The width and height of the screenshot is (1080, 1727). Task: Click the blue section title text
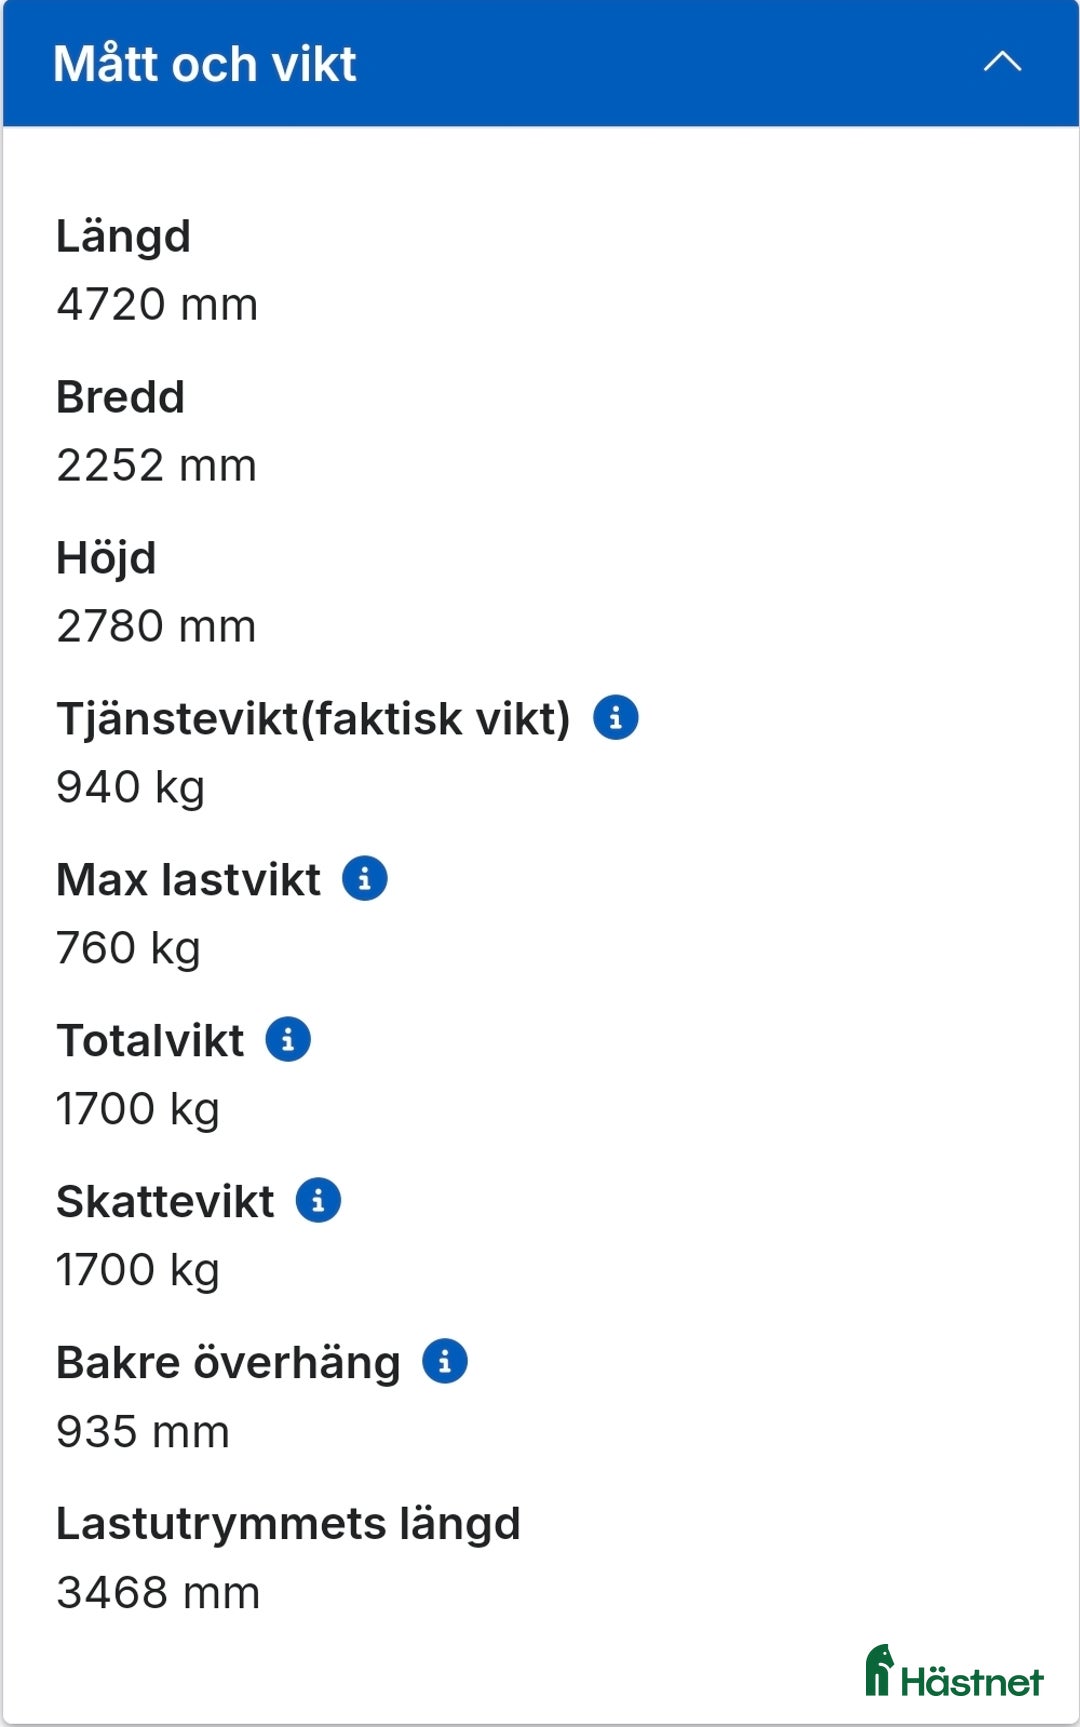pyautogui.click(x=204, y=64)
